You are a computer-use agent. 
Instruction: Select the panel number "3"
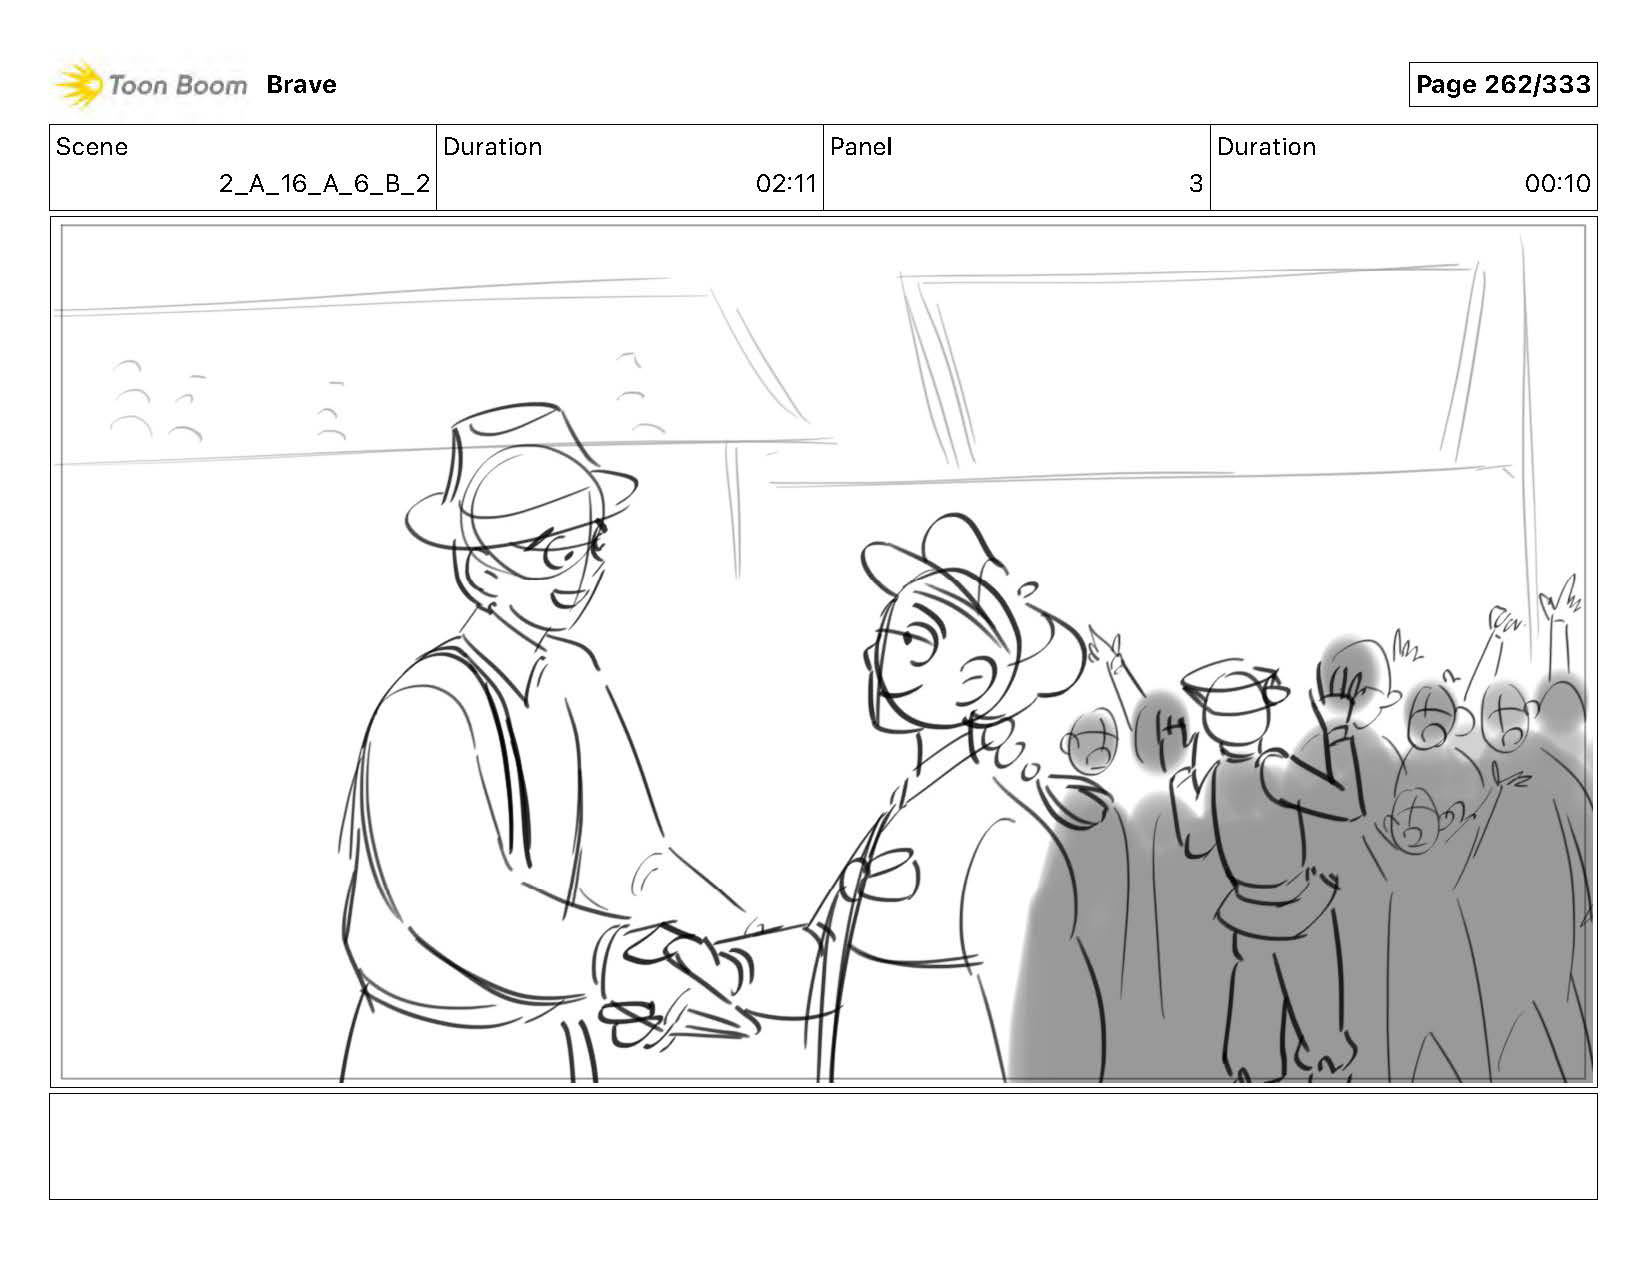click(x=1195, y=184)
